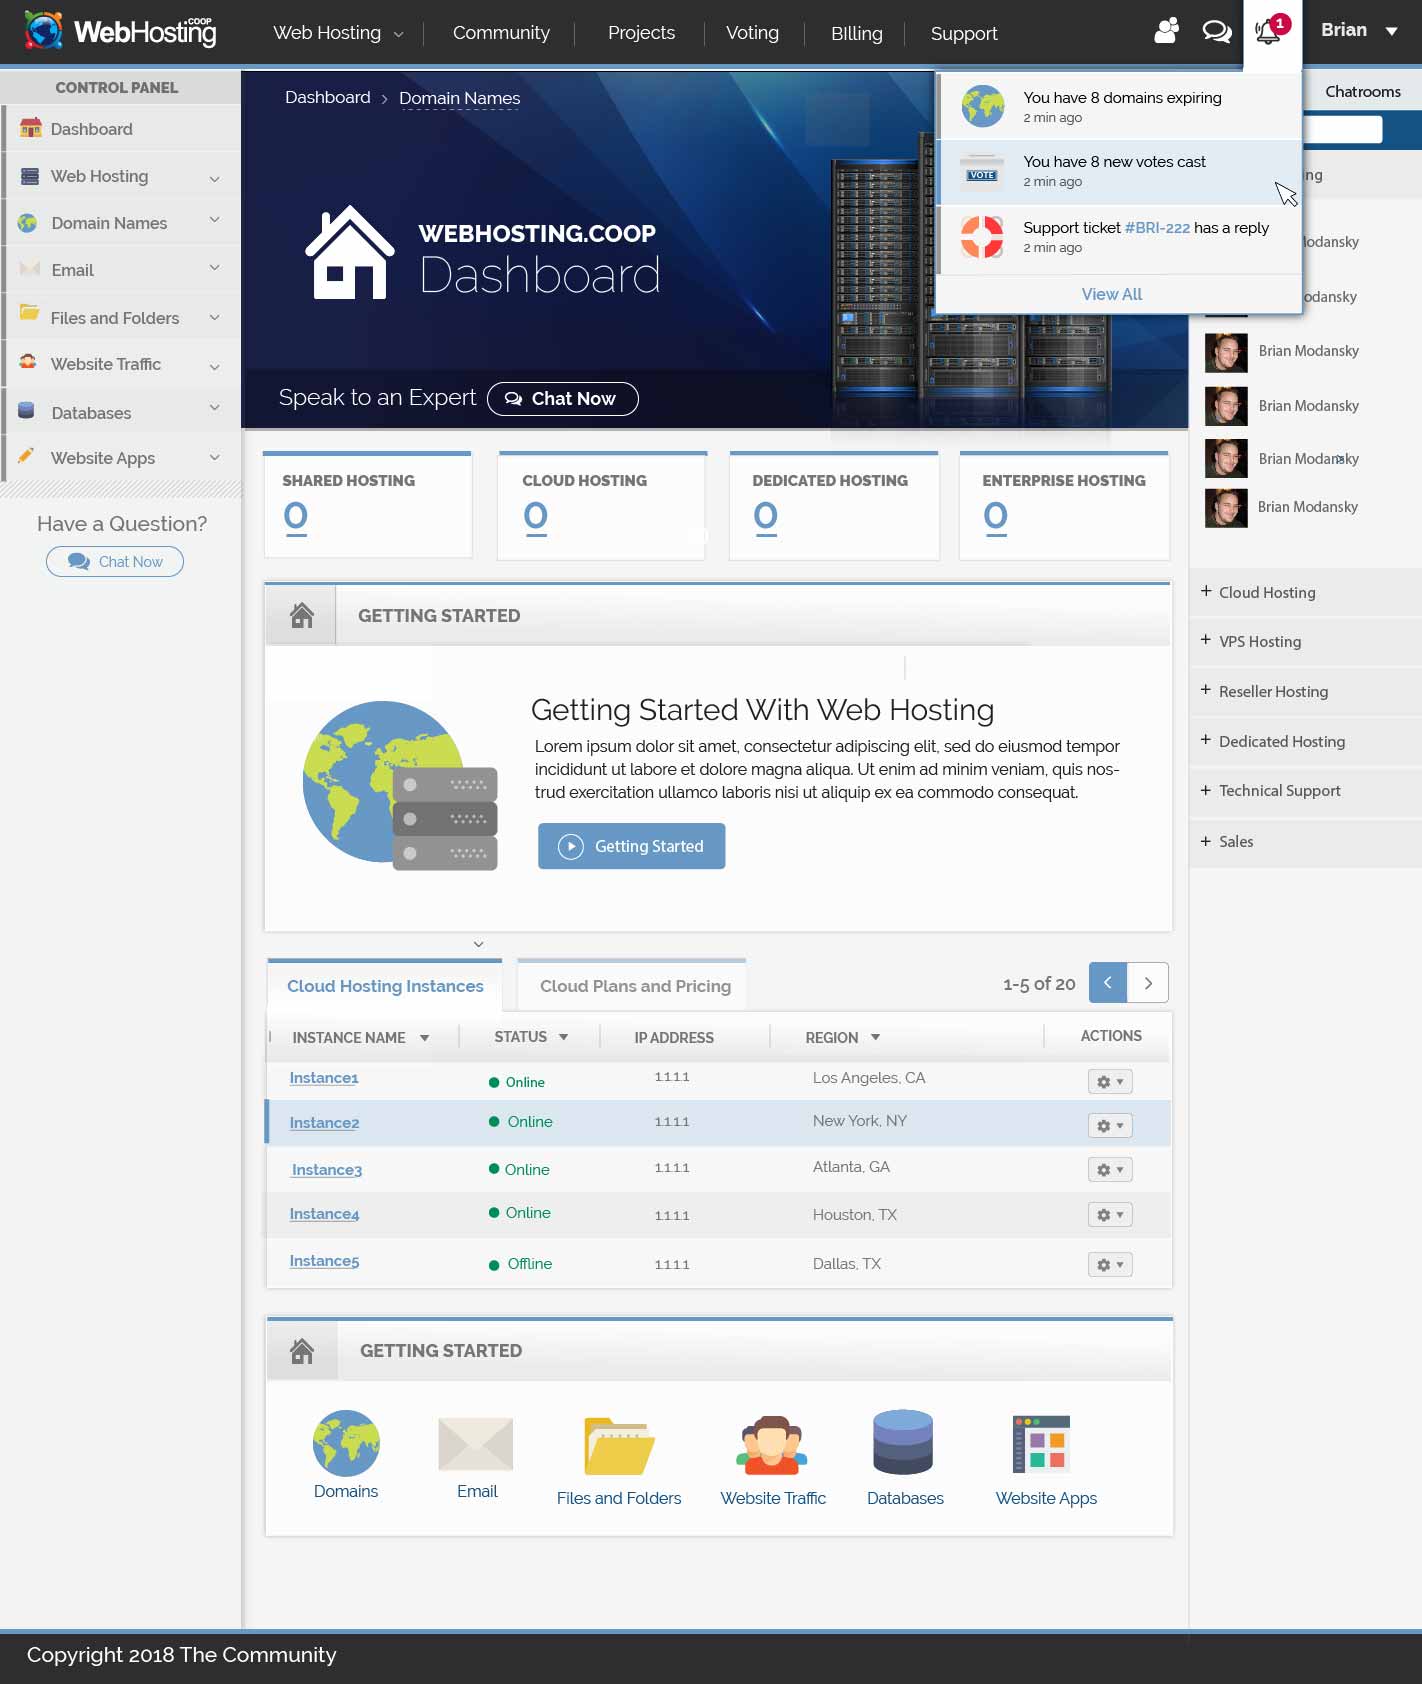Click the Offline status of Instance5
1422x1684 pixels.
529,1264
